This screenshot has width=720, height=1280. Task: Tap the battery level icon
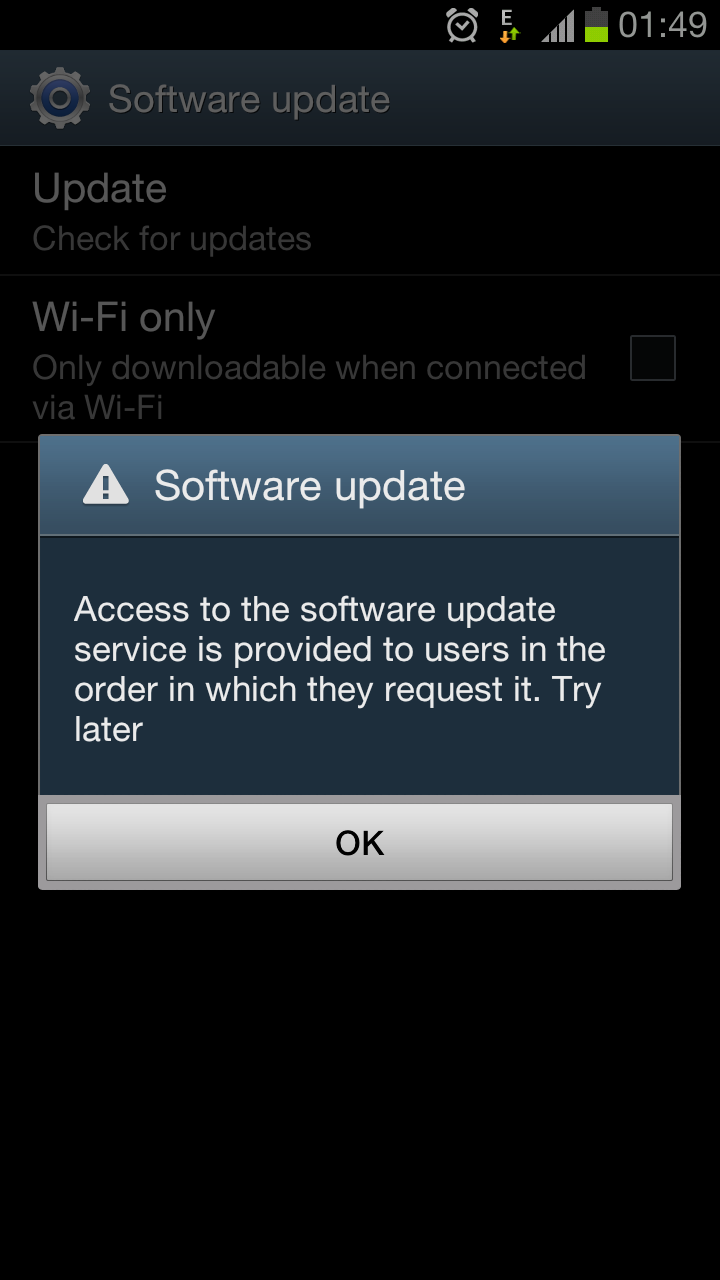pos(597,25)
